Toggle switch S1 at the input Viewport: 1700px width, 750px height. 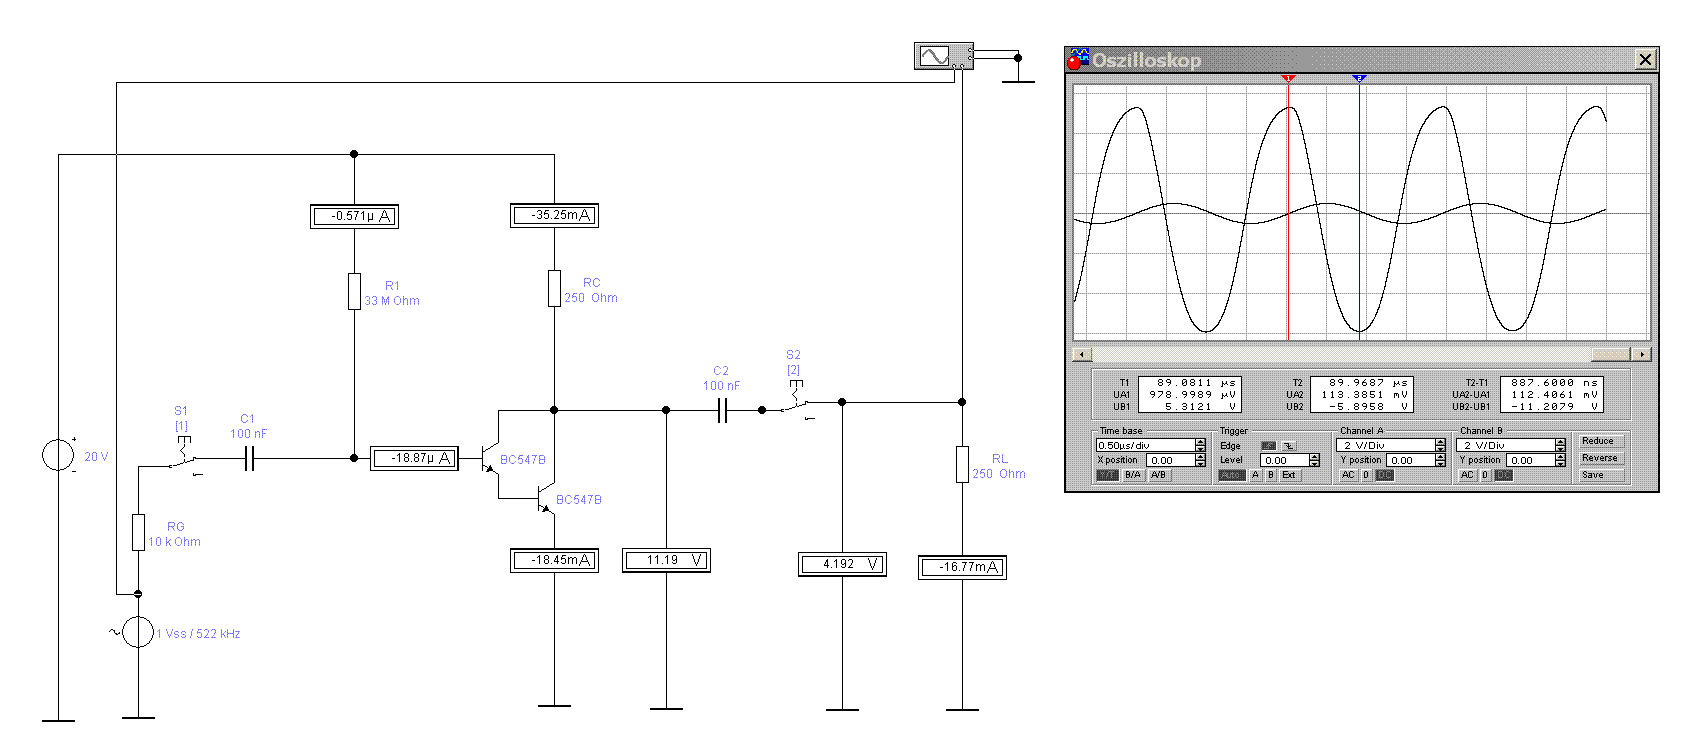pyautogui.click(x=182, y=461)
